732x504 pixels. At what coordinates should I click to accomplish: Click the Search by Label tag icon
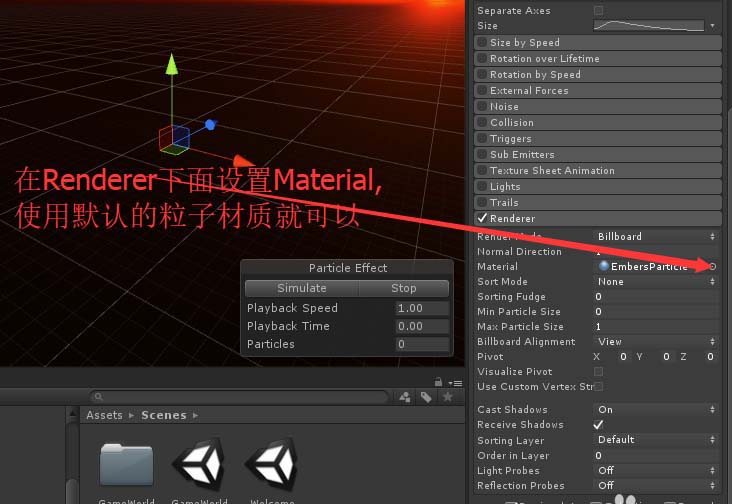point(426,397)
